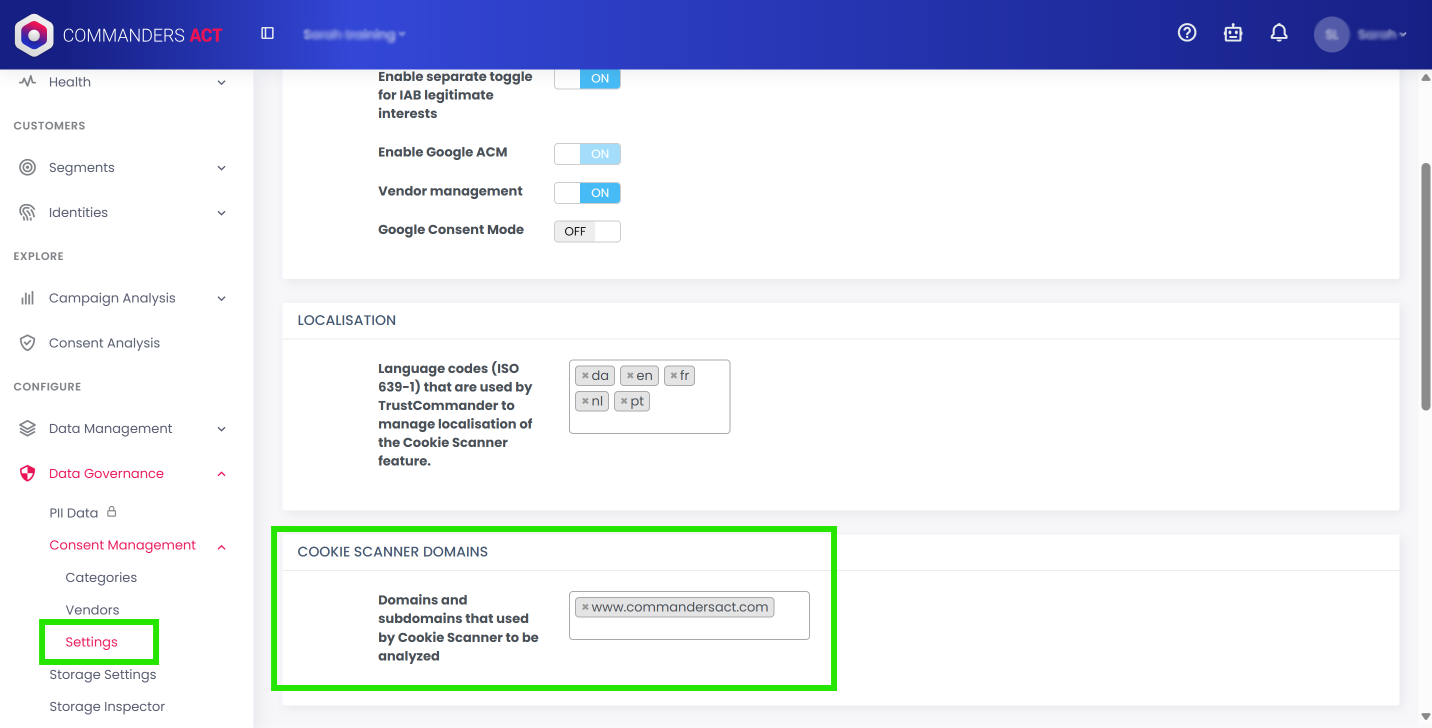Click the Commanders Act logo icon
The height and width of the screenshot is (728, 1432).
point(34,35)
